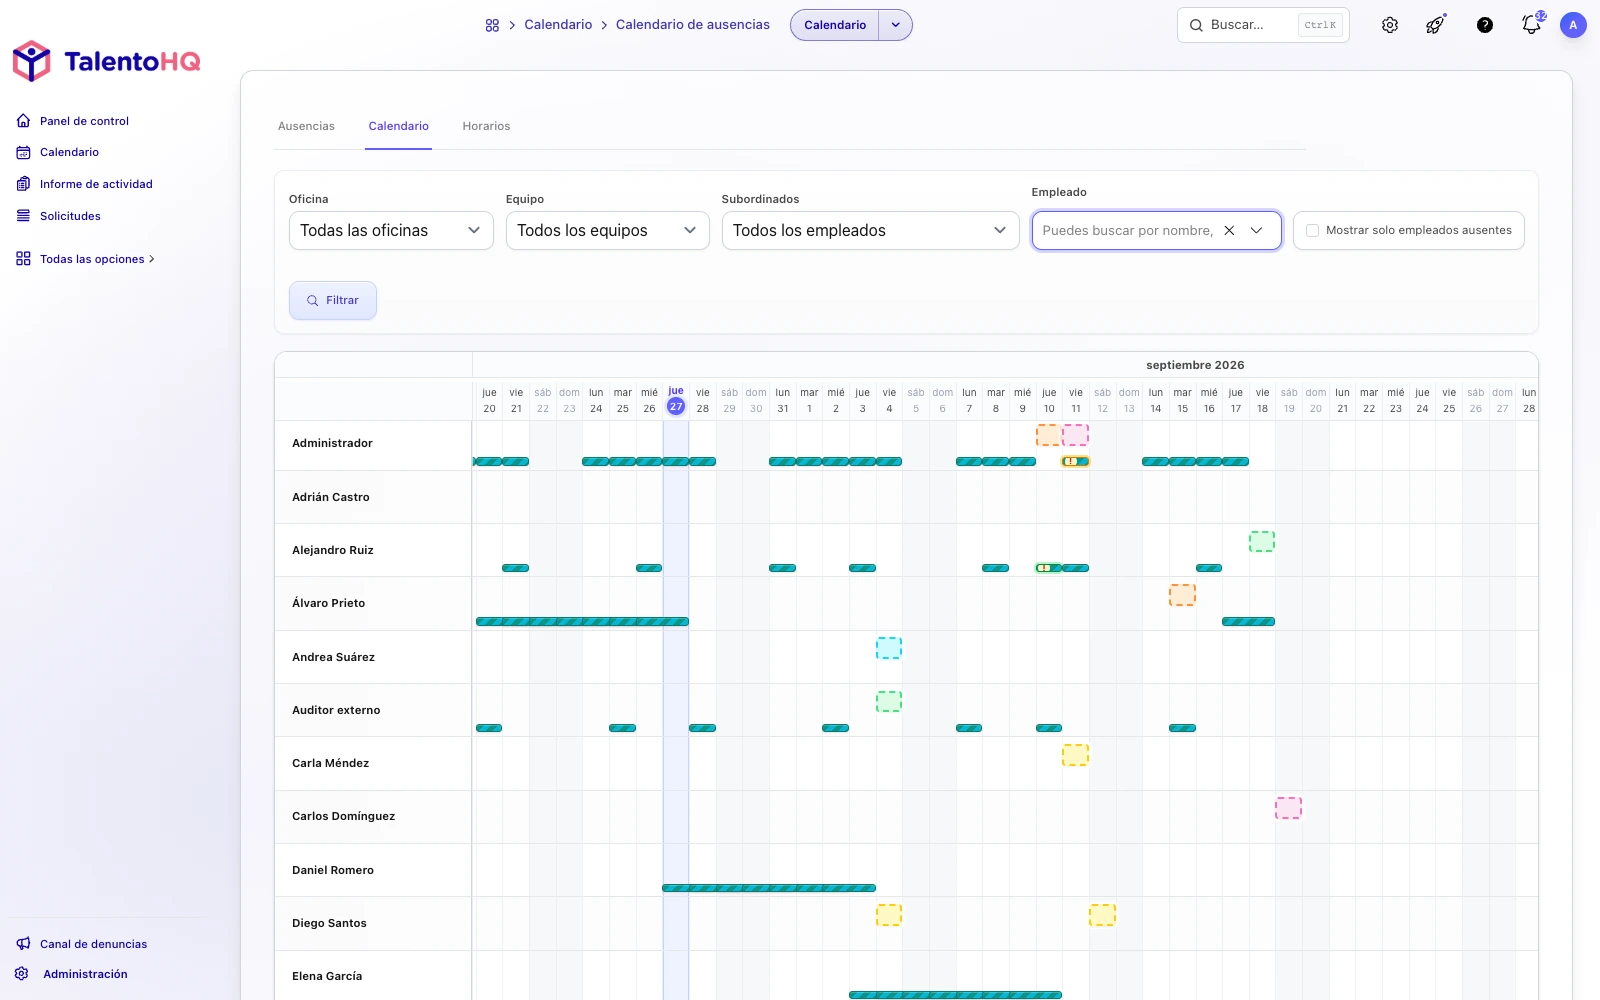Open Todas las oficinas dropdown

point(391,230)
